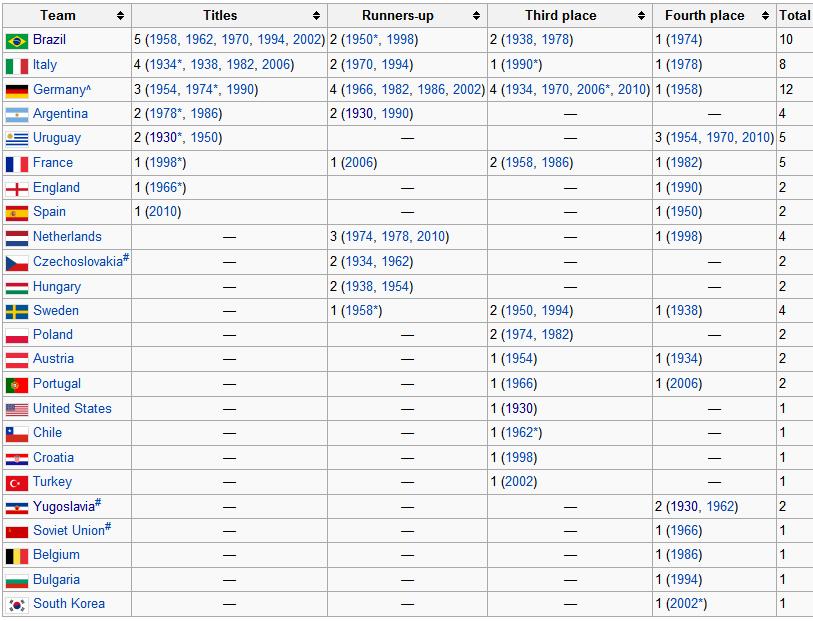Click the Netherlands flag icon
Image resolution: width=813 pixels, height=621 pixels.
17,238
